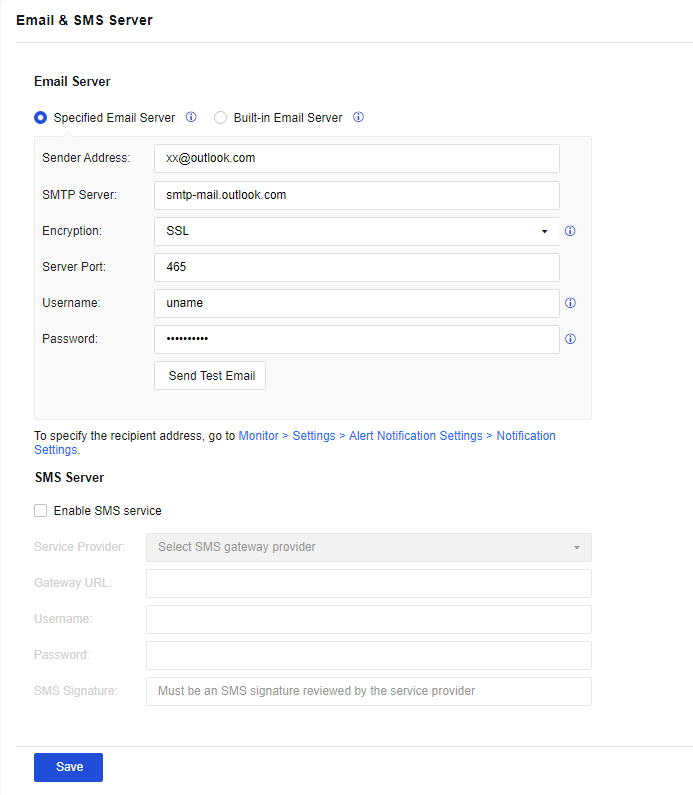Open the Monitor Settings Alert Notification link
693x795 pixels.
[x=396, y=436]
